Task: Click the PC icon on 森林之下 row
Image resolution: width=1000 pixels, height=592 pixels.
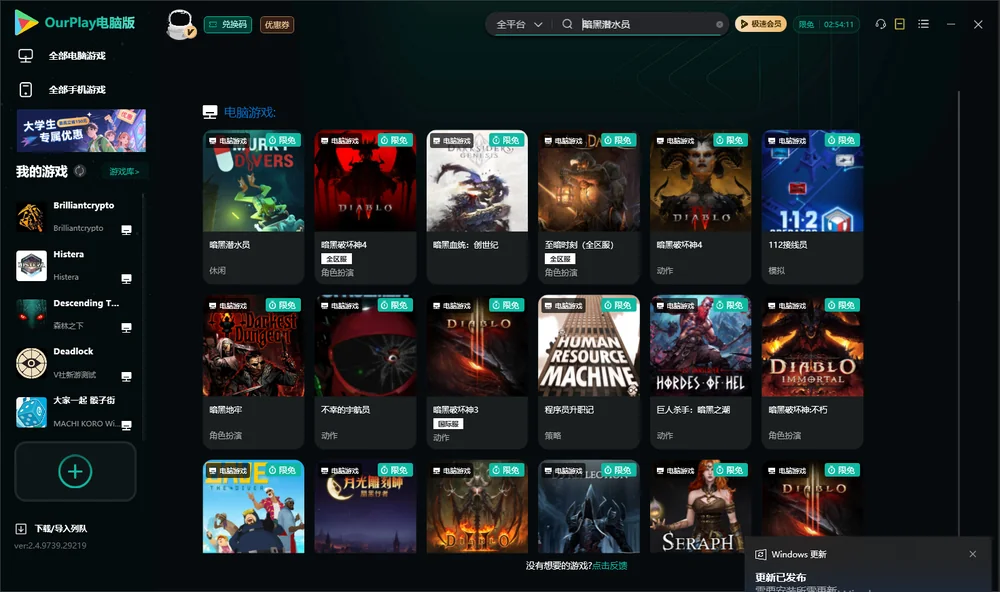Action: 126,327
